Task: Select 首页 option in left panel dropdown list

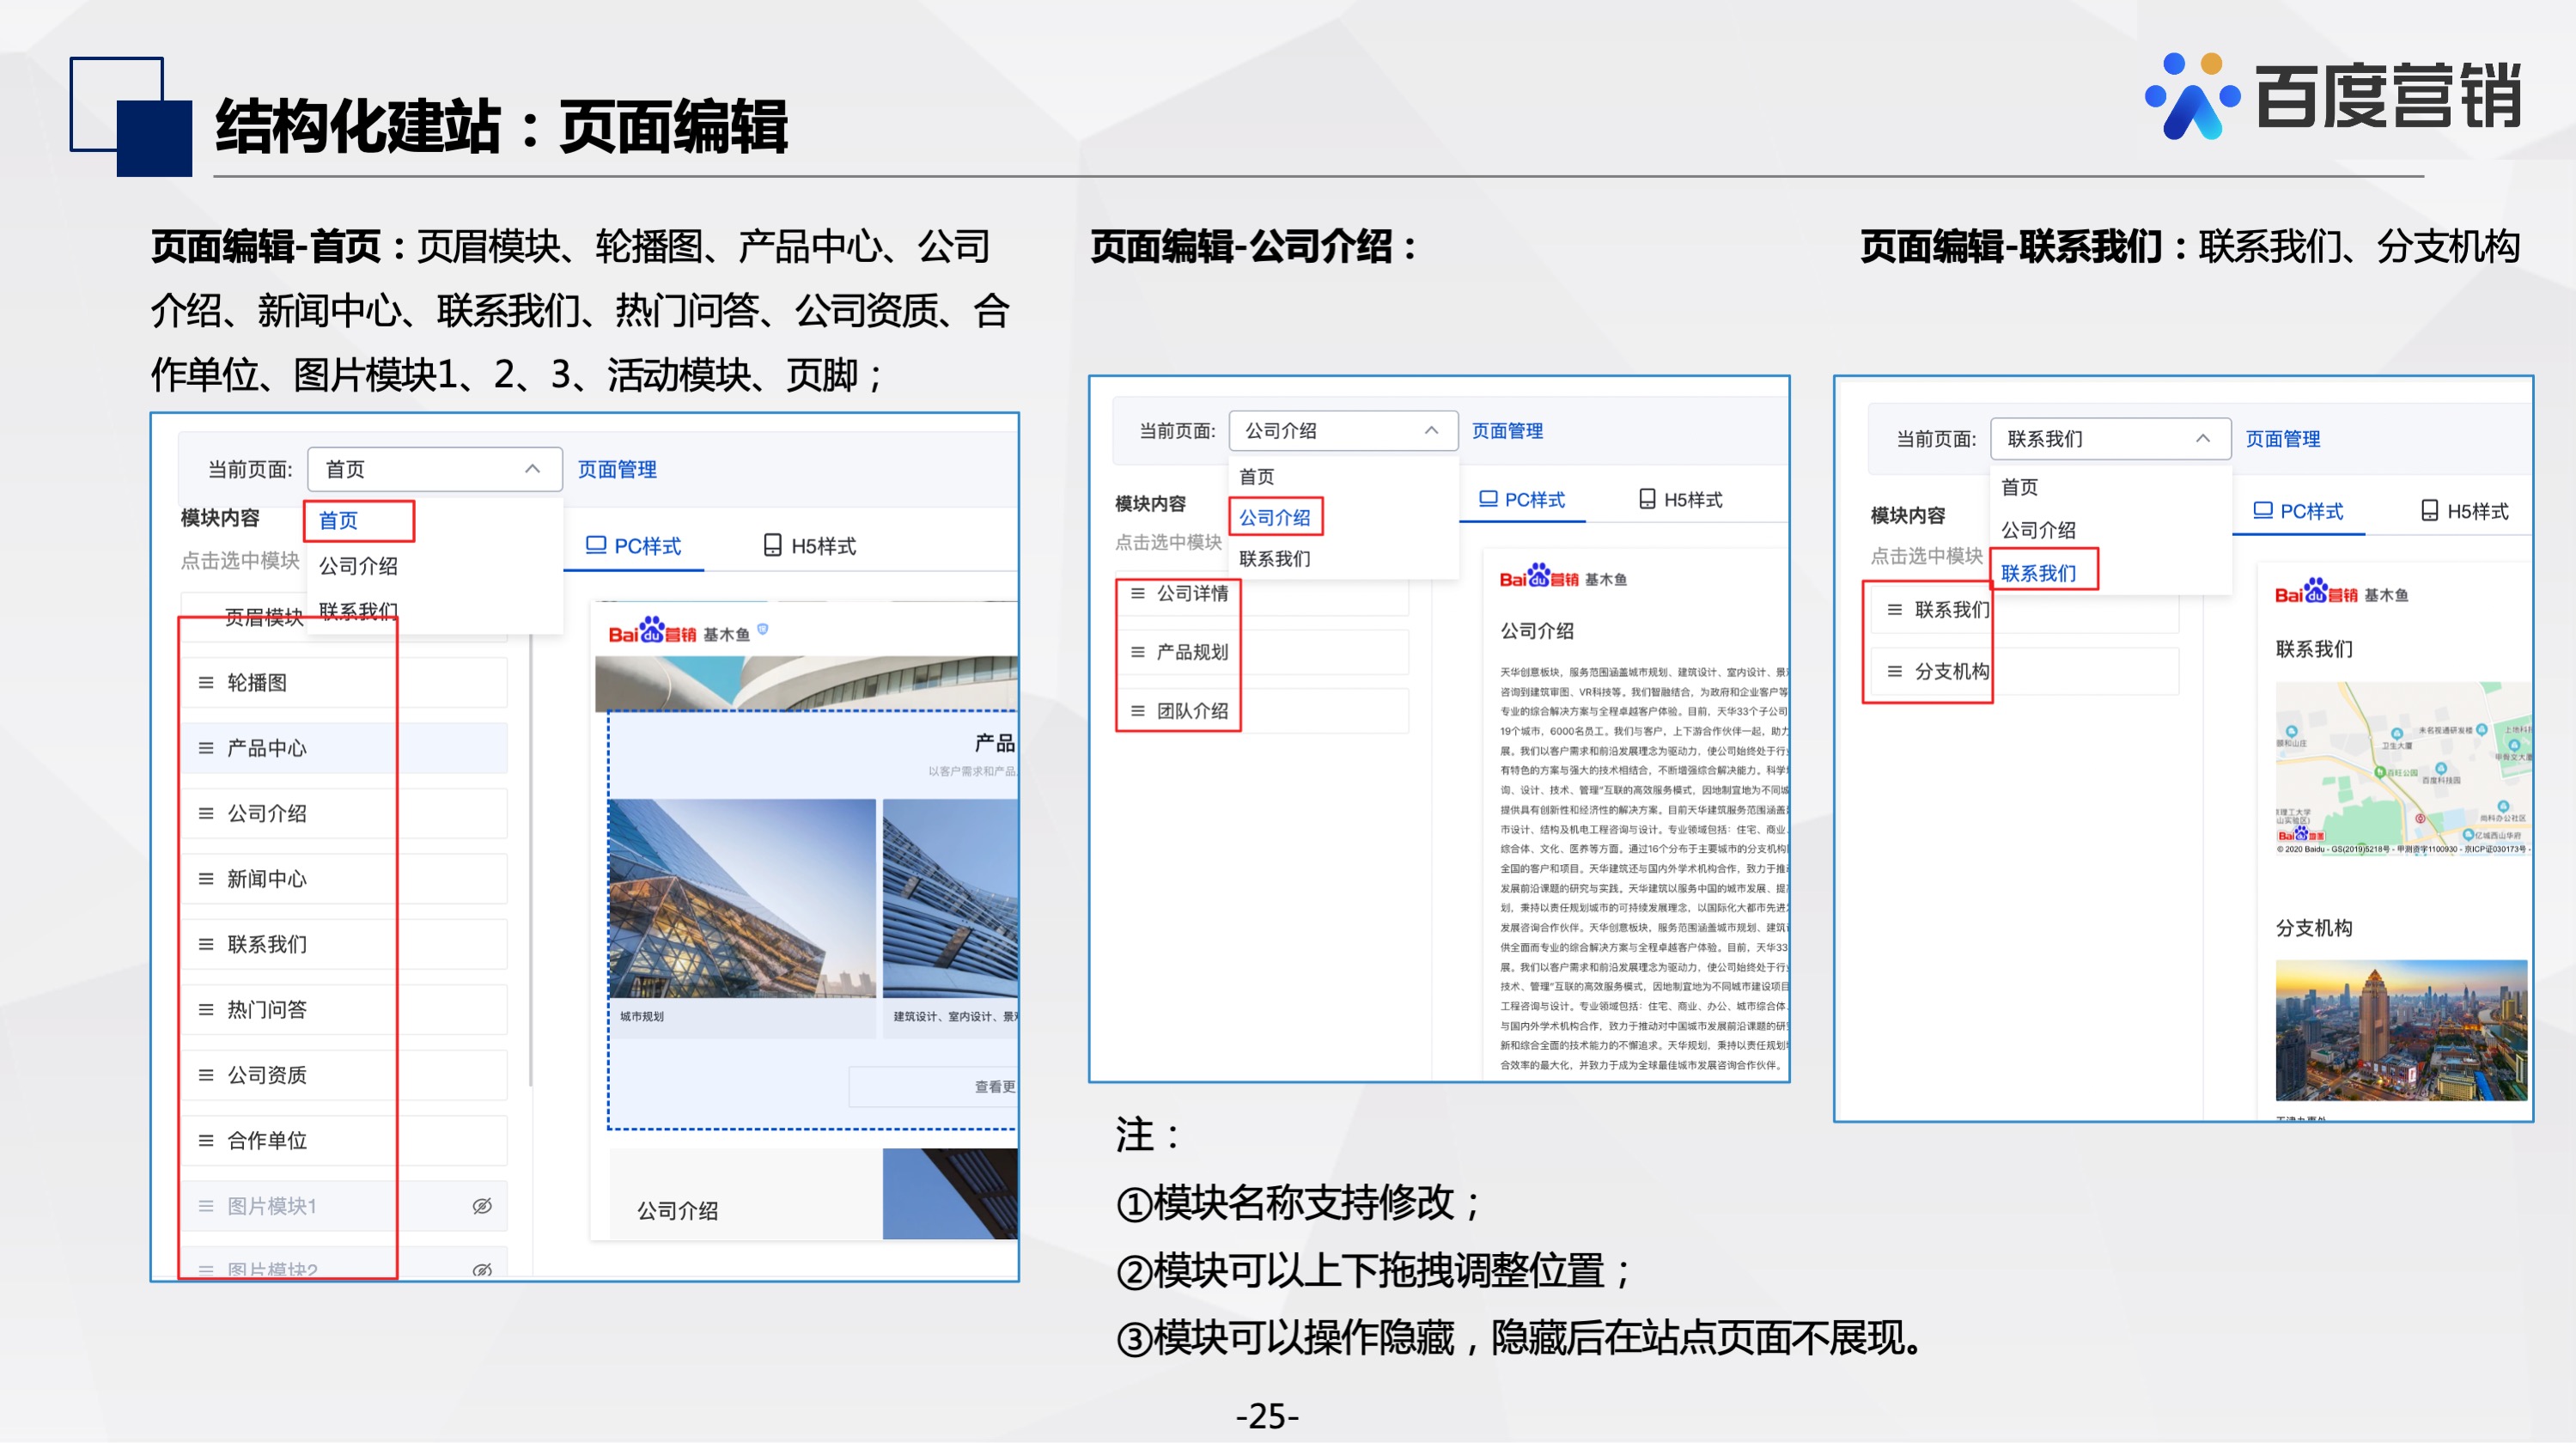Action: point(338,521)
